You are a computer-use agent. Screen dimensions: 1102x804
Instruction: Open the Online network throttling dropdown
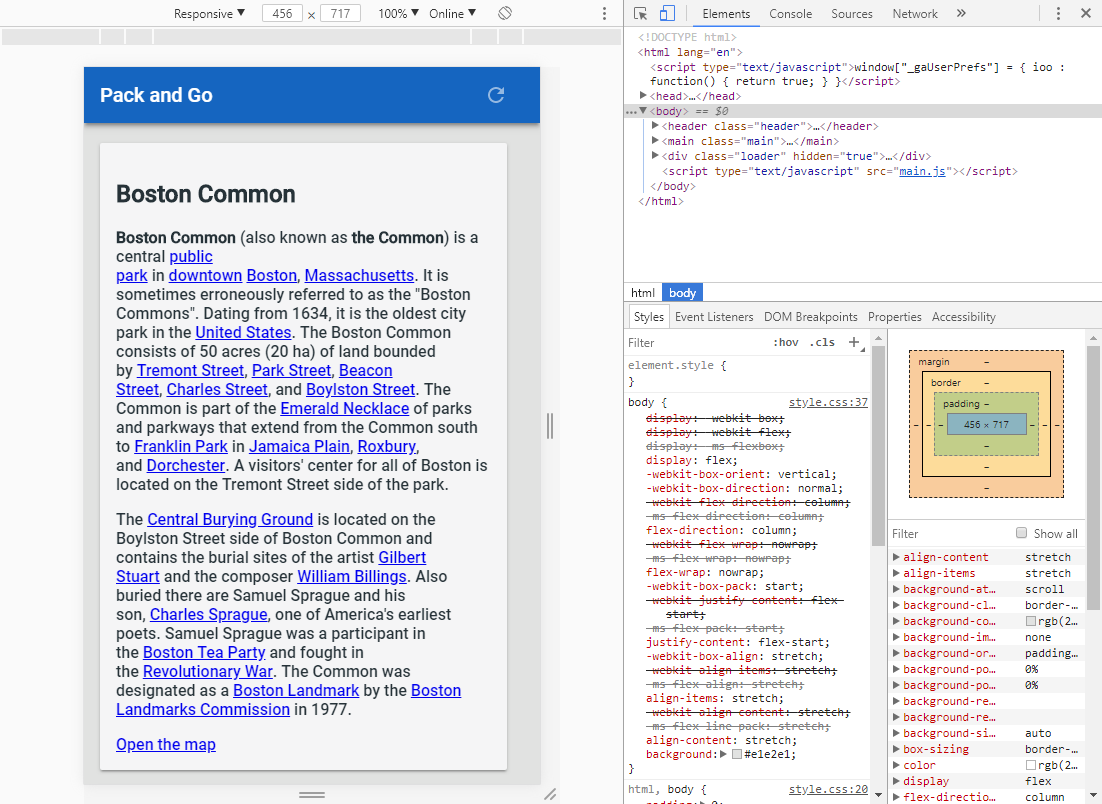tap(452, 13)
